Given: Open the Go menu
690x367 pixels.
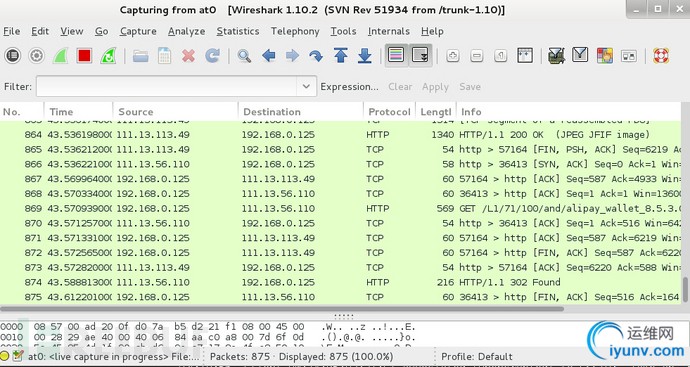Looking at the screenshot, I should click(x=102, y=31).
